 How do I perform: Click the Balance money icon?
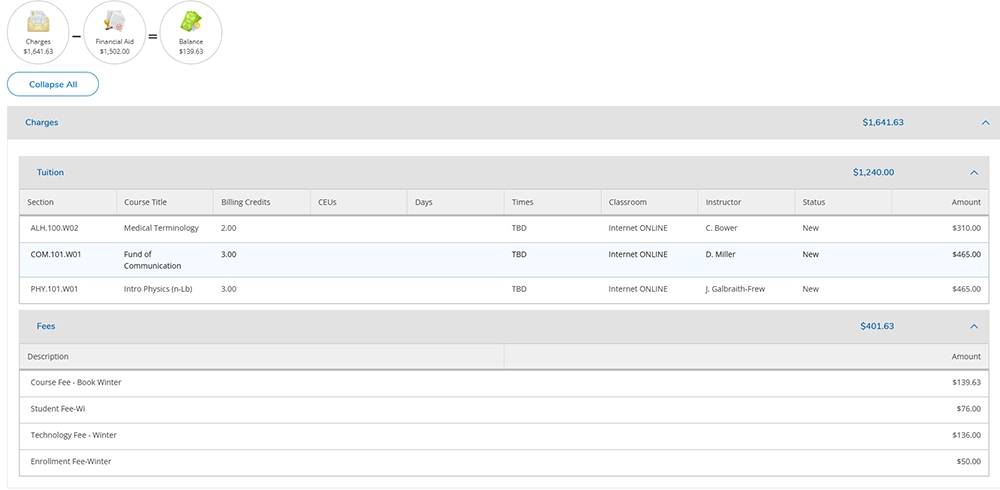point(191,22)
